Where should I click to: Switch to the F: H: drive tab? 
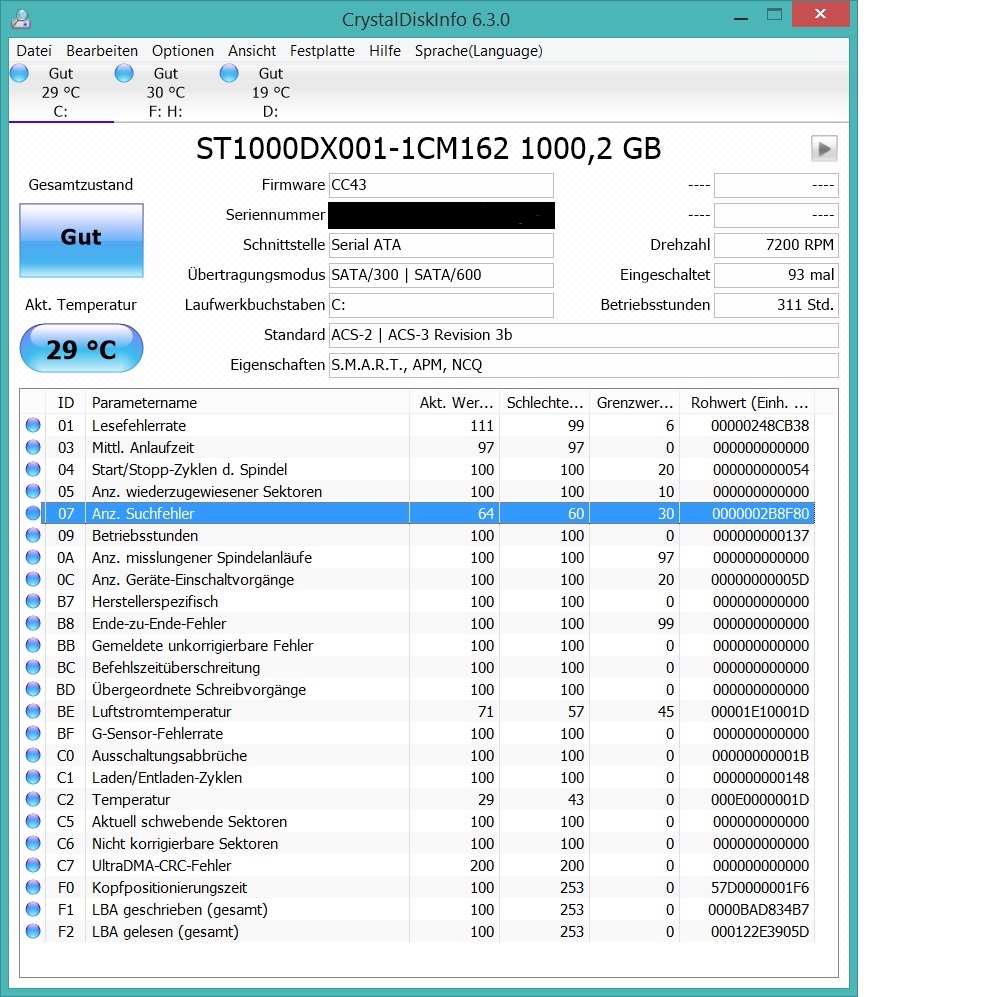tap(166, 92)
